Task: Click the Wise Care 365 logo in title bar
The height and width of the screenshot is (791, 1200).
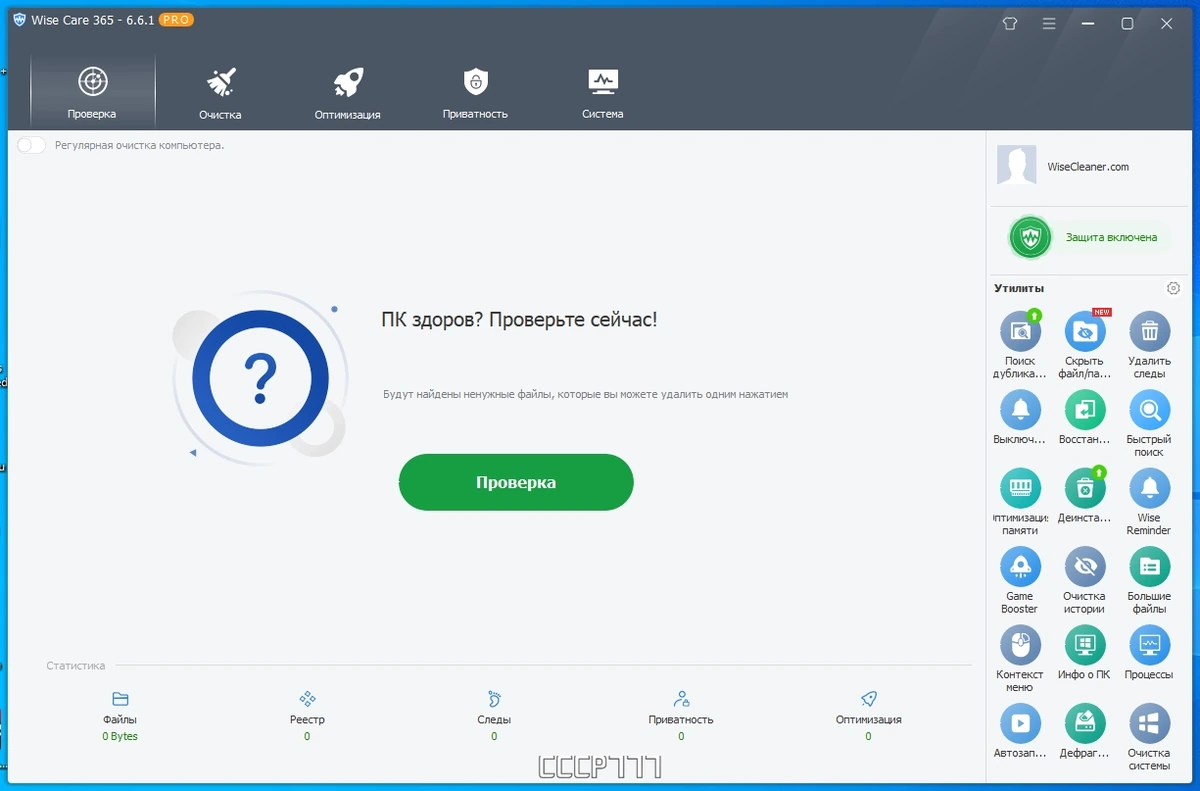Action: coord(19,20)
